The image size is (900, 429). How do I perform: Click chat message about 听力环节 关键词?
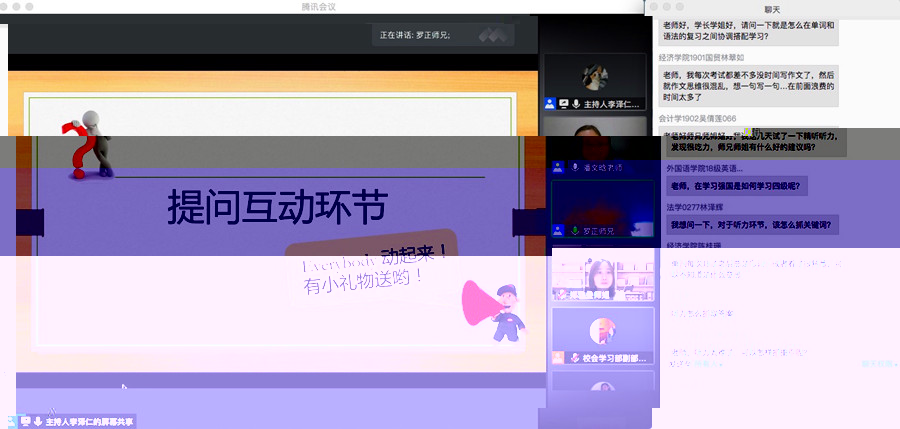[752, 225]
